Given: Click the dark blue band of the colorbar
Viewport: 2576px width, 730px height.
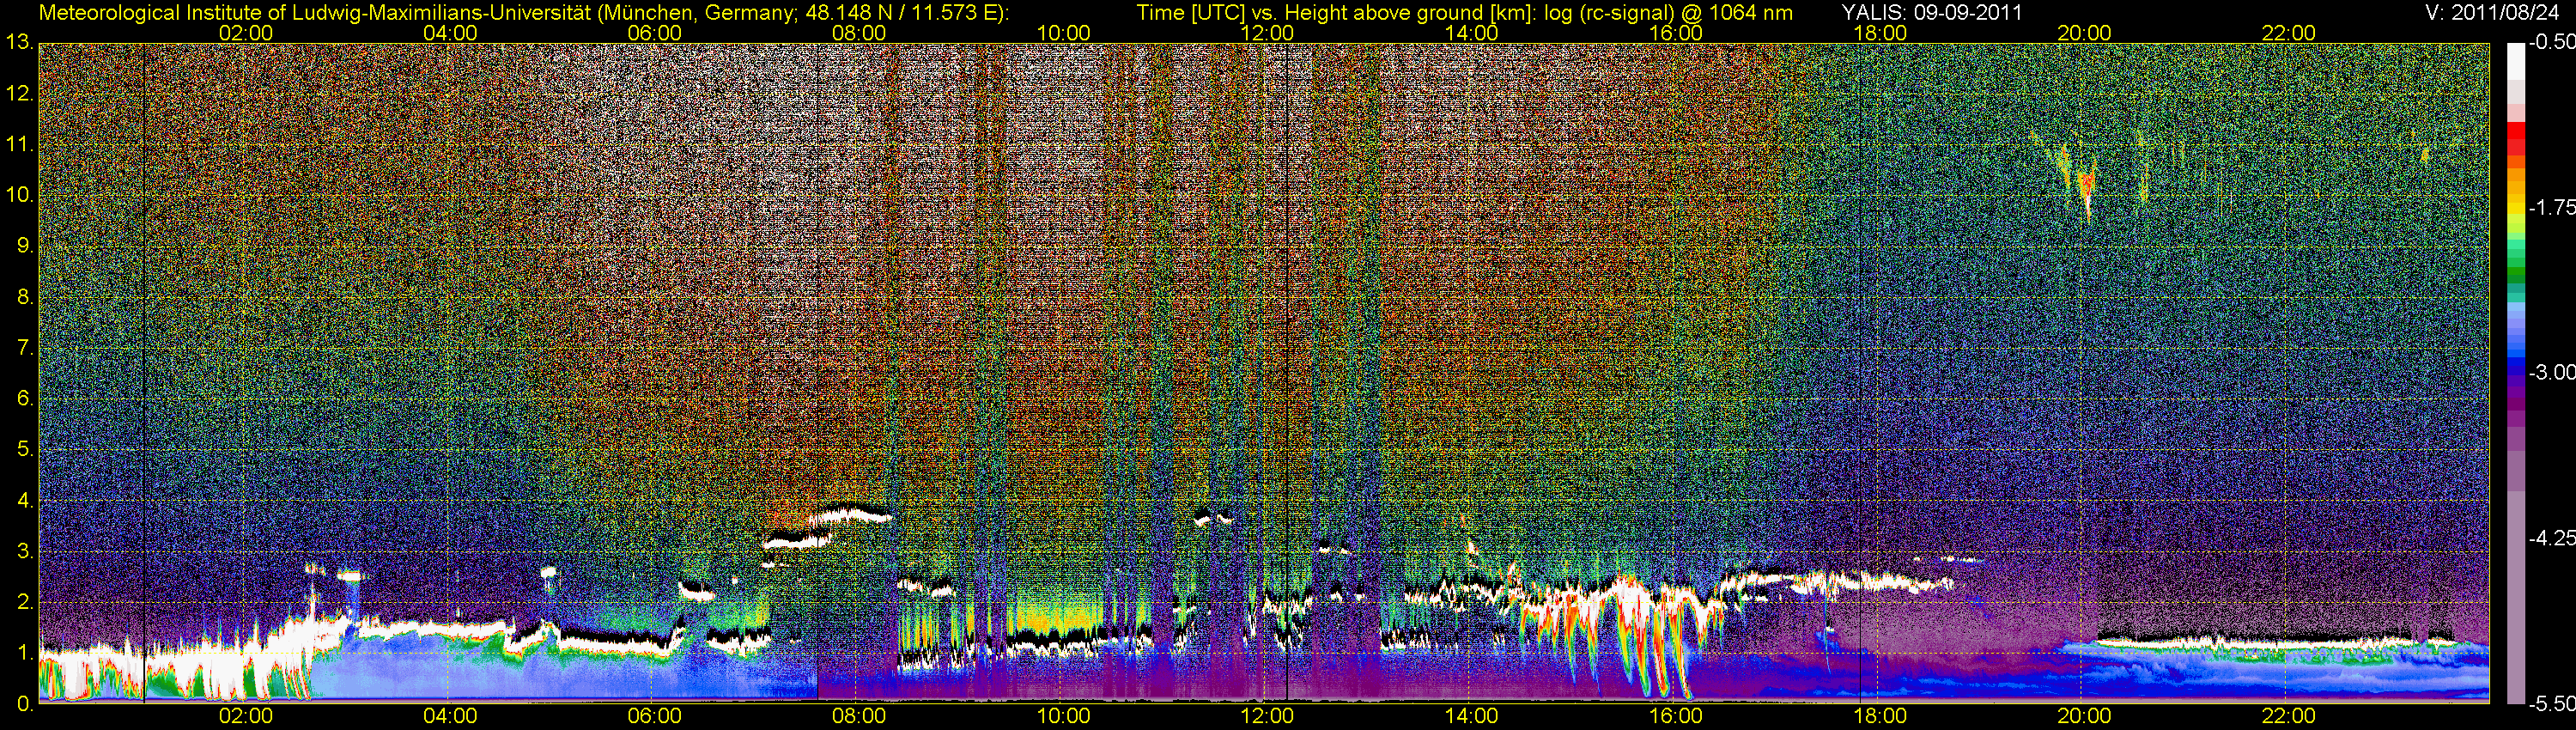Looking at the screenshot, I should click(x=2516, y=372).
